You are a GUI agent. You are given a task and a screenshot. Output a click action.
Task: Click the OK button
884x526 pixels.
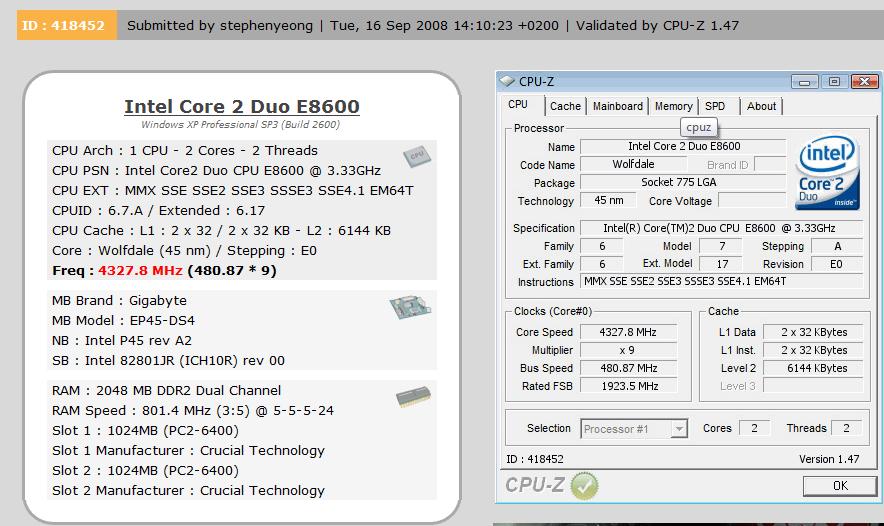coord(840,486)
